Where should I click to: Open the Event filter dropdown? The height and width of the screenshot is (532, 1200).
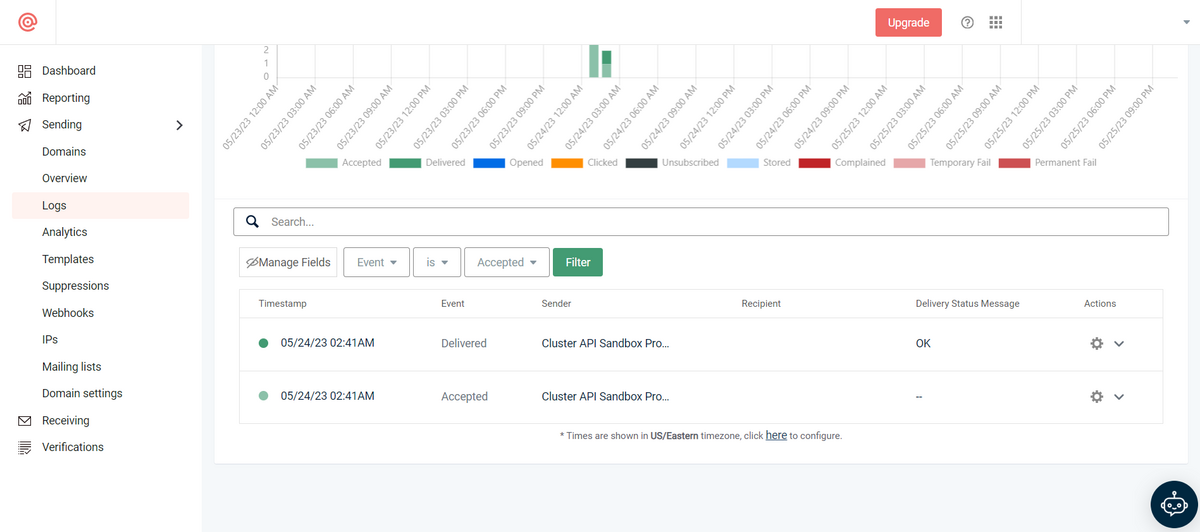(x=377, y=262)
